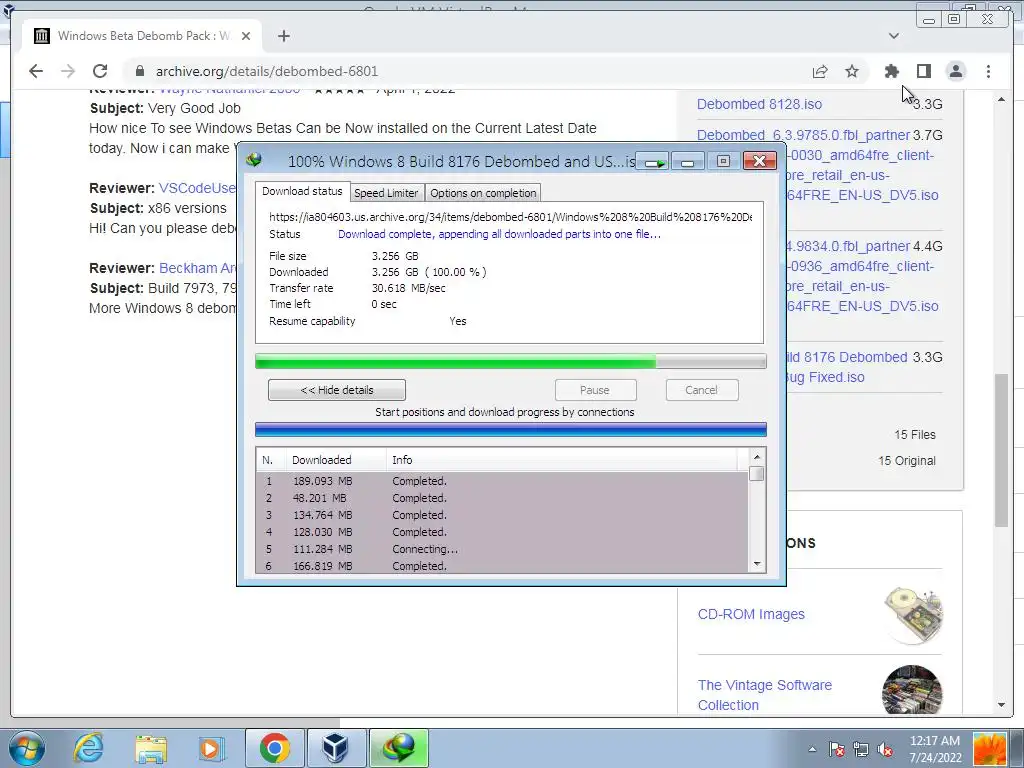Open Windows Media Player from taskbar
Screen dimensions: 1024x768
(x=212, y=748)
